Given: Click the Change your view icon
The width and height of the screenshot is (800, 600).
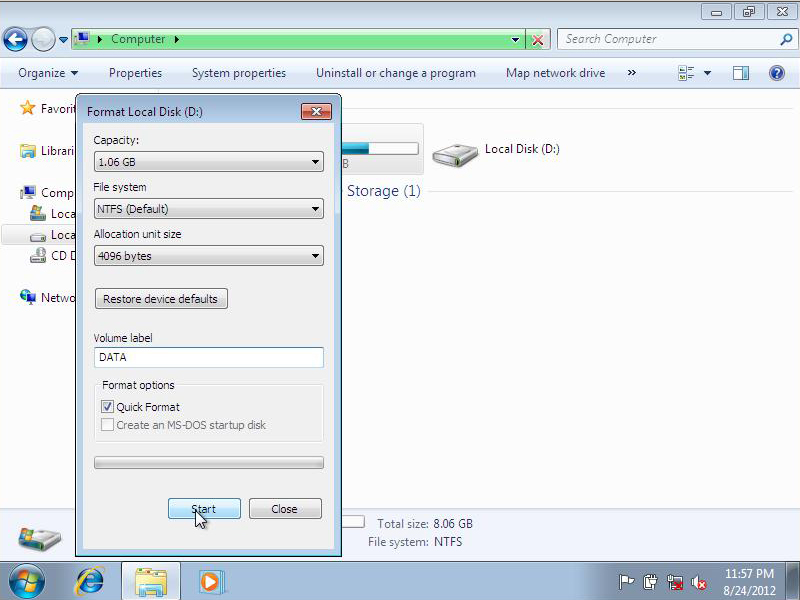Looking at the screenshot, I should click(x=686, y=73).
